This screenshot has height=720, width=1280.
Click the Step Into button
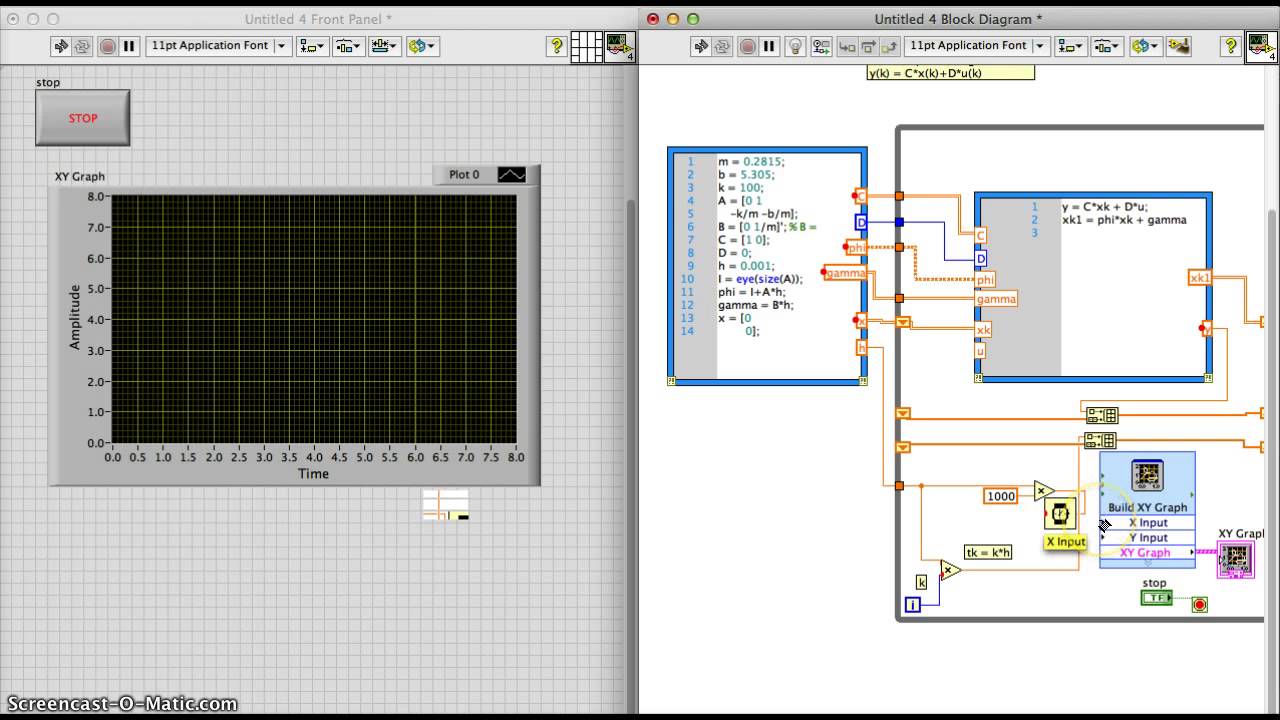pos(846,46)
